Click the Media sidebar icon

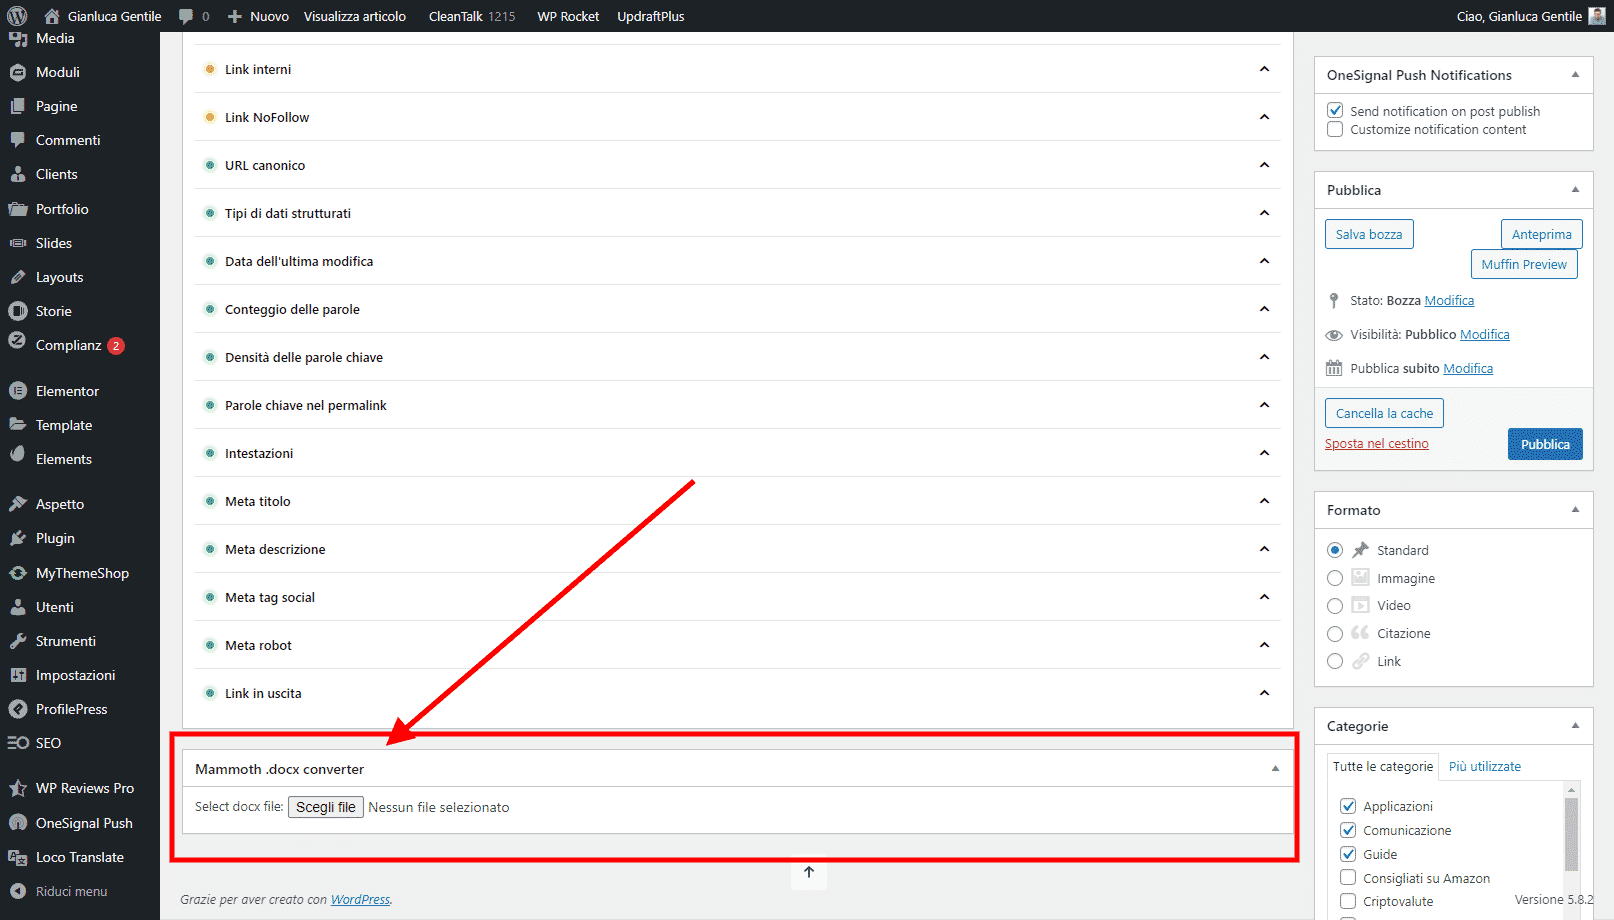pos(17,39)
